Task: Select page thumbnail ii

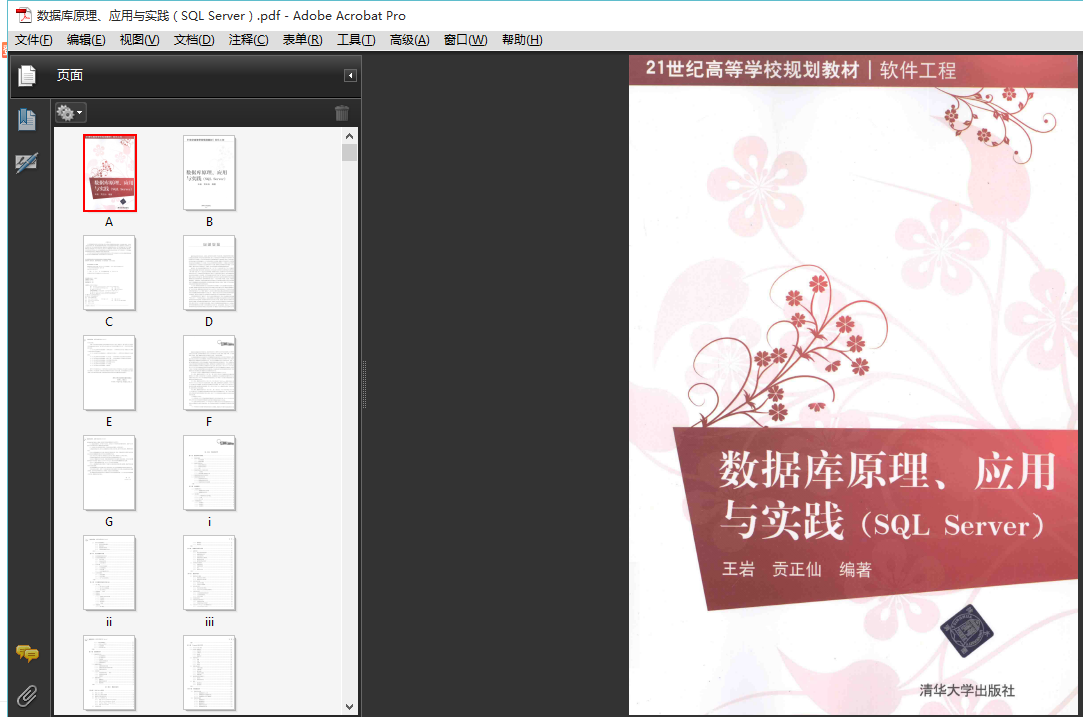Action: 109,573
